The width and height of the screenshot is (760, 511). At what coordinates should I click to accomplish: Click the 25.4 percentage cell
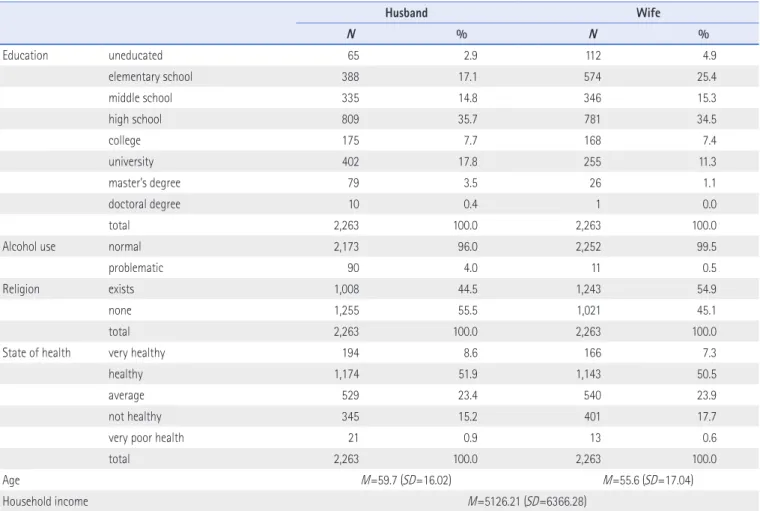click(x=707, y=77)
